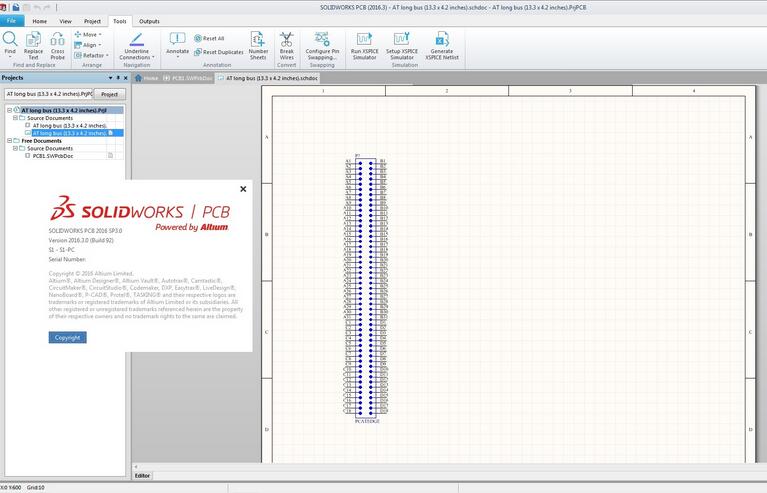This screenshot has height=493, width=767.
Task: Open the Projects panel options dropdown arrow
Action: pos(111,78)
